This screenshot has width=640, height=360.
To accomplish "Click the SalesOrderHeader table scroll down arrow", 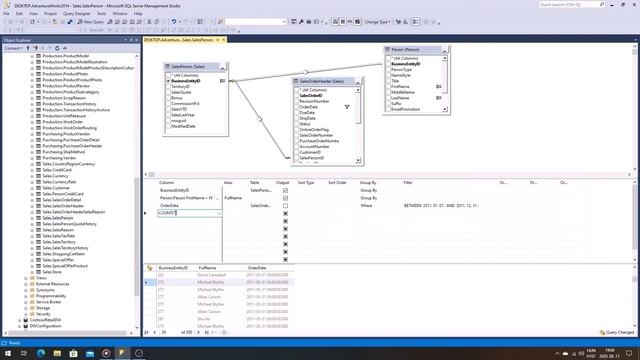I will click(x=358, y=160).
